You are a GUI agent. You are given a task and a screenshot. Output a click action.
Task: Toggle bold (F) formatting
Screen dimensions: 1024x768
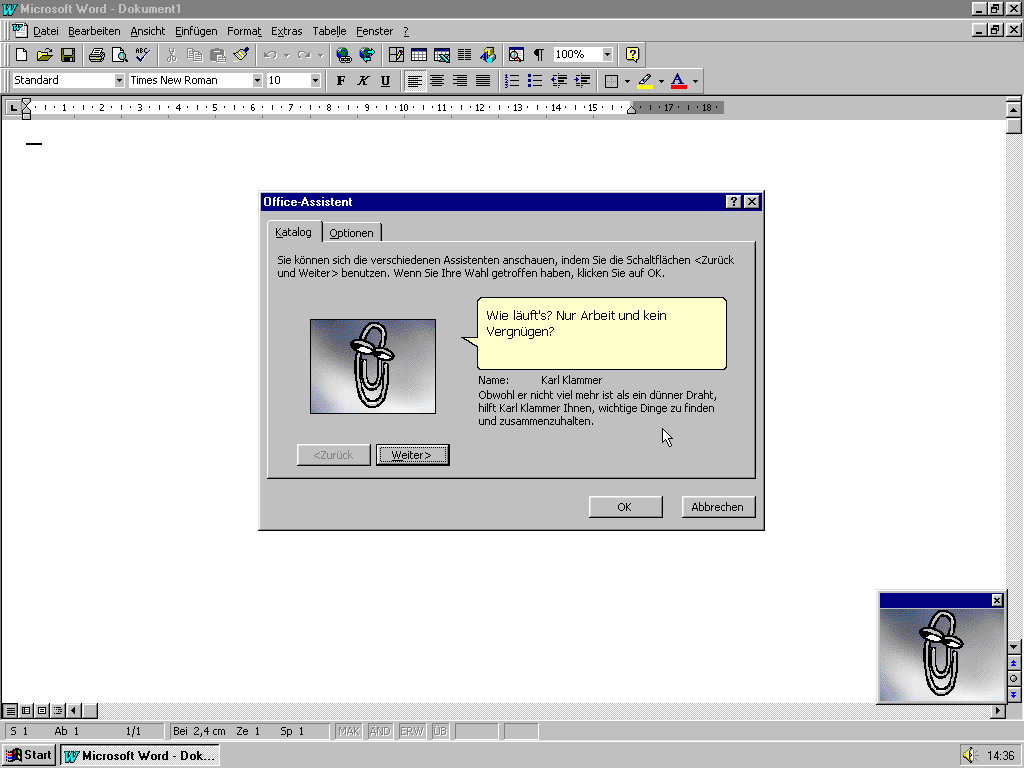click(340, 80)
